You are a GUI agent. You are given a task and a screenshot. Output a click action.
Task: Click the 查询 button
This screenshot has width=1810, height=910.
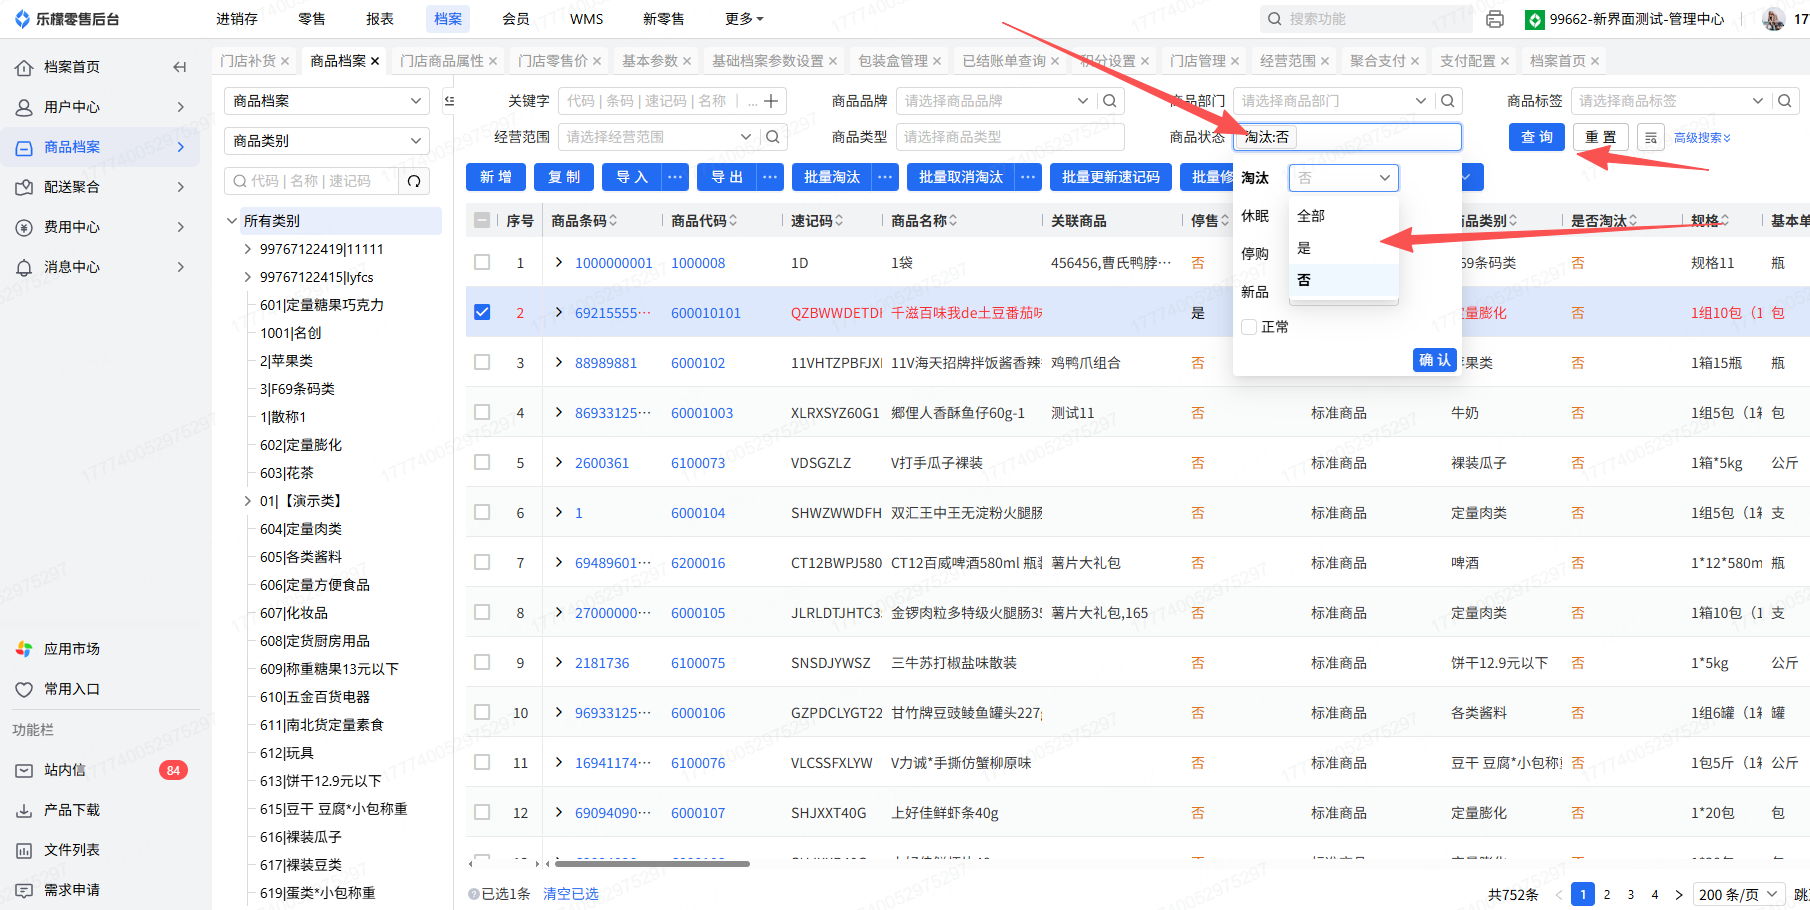click(x=1536, y=137)
